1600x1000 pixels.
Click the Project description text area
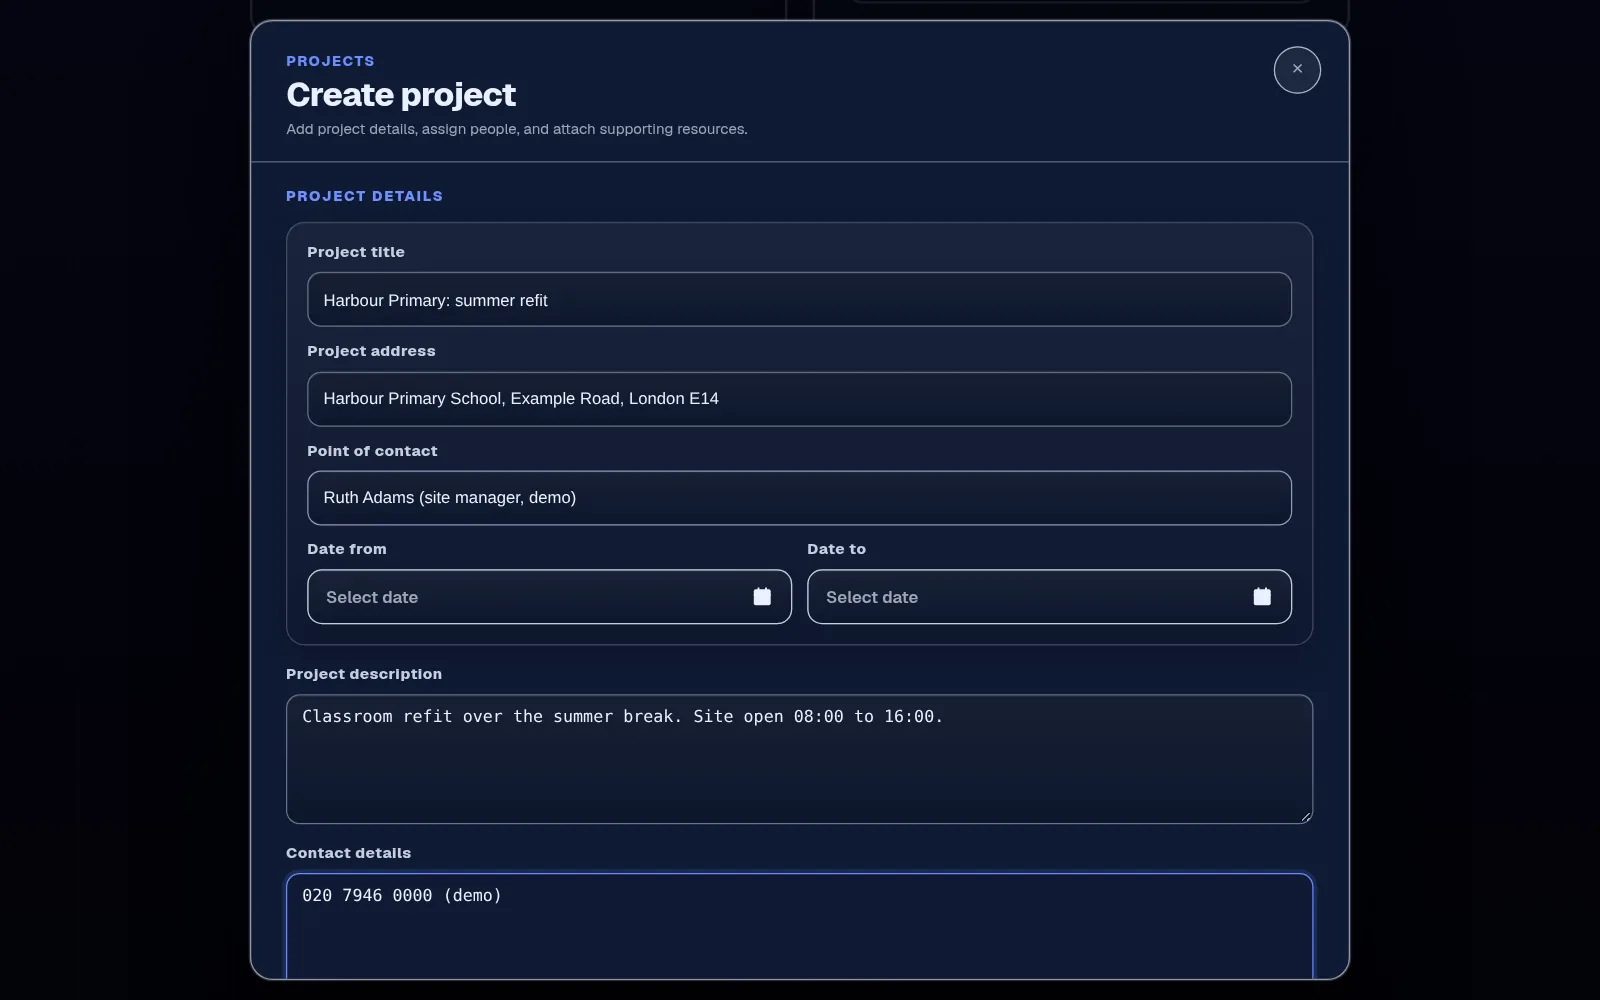pos(799,759)
